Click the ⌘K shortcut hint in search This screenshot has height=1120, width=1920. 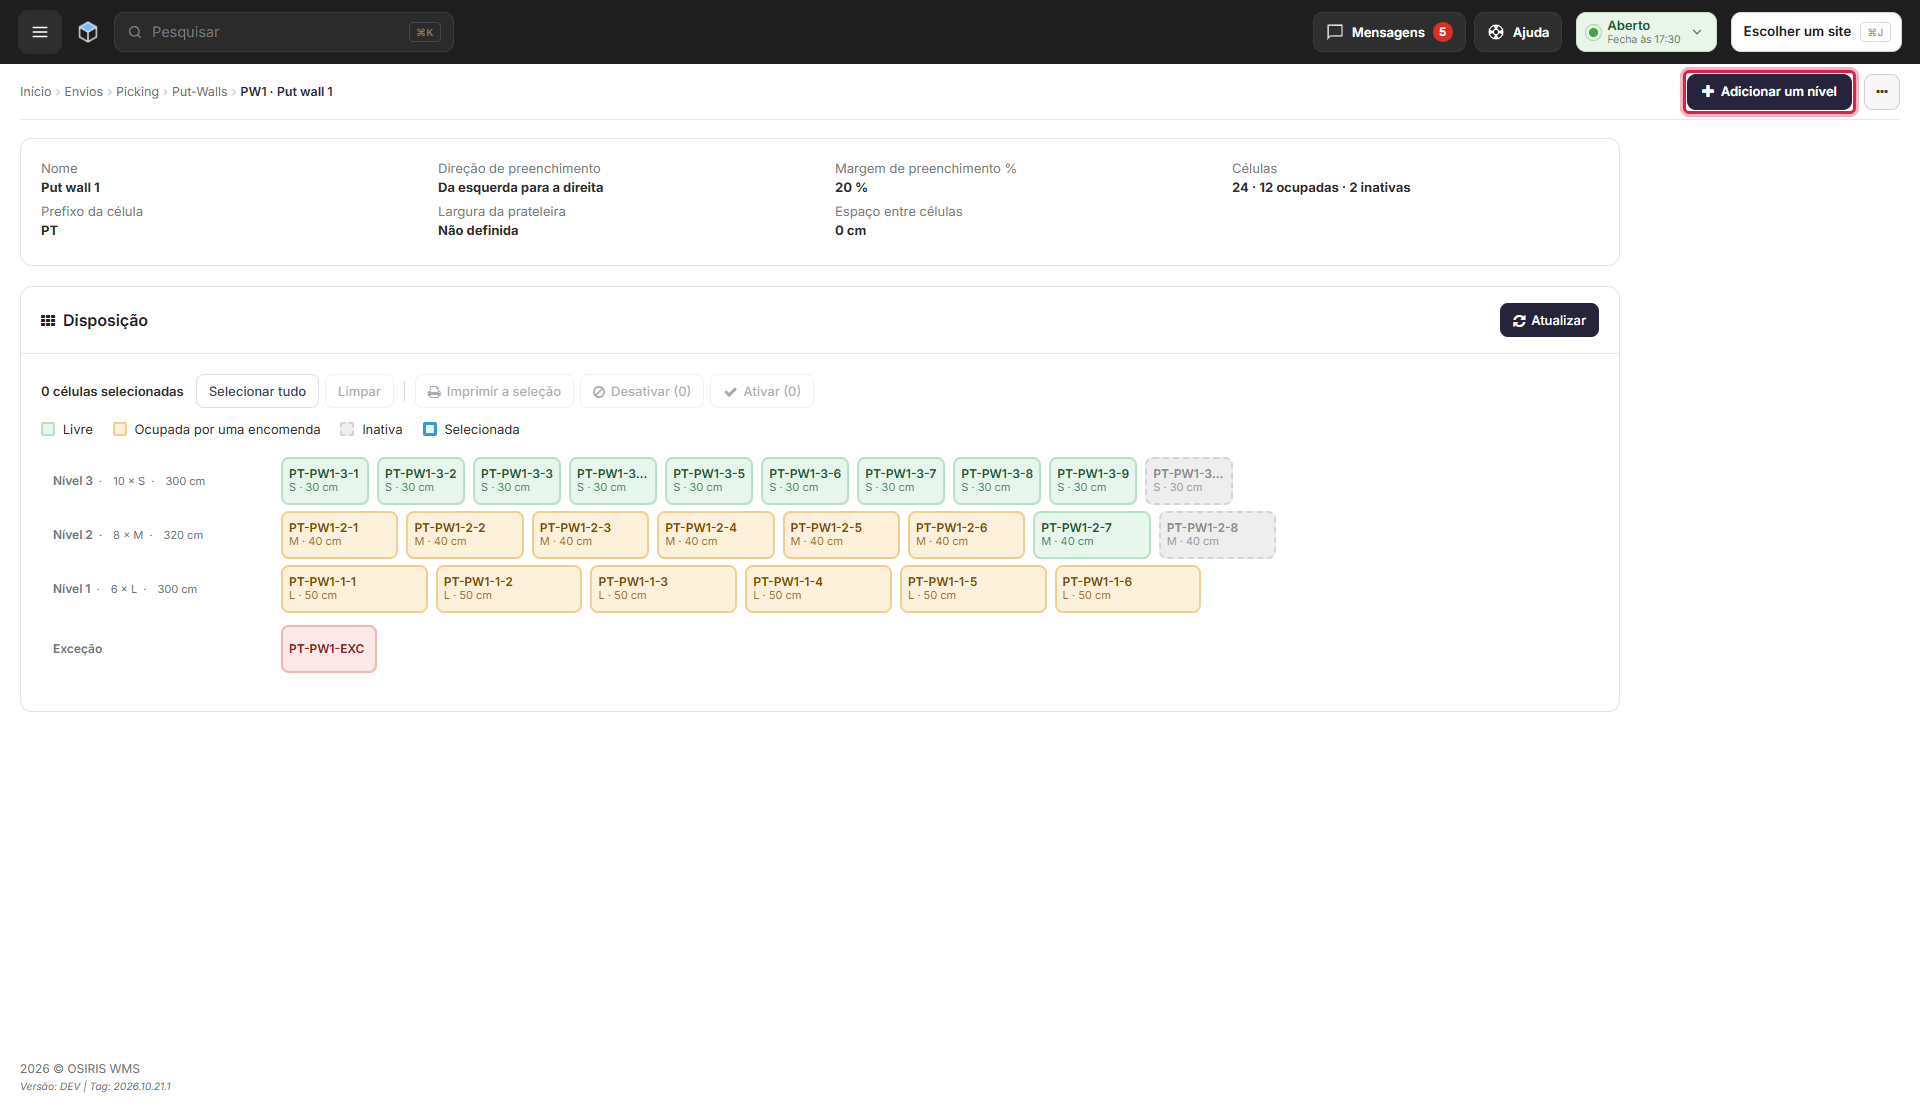coord(425,32)
